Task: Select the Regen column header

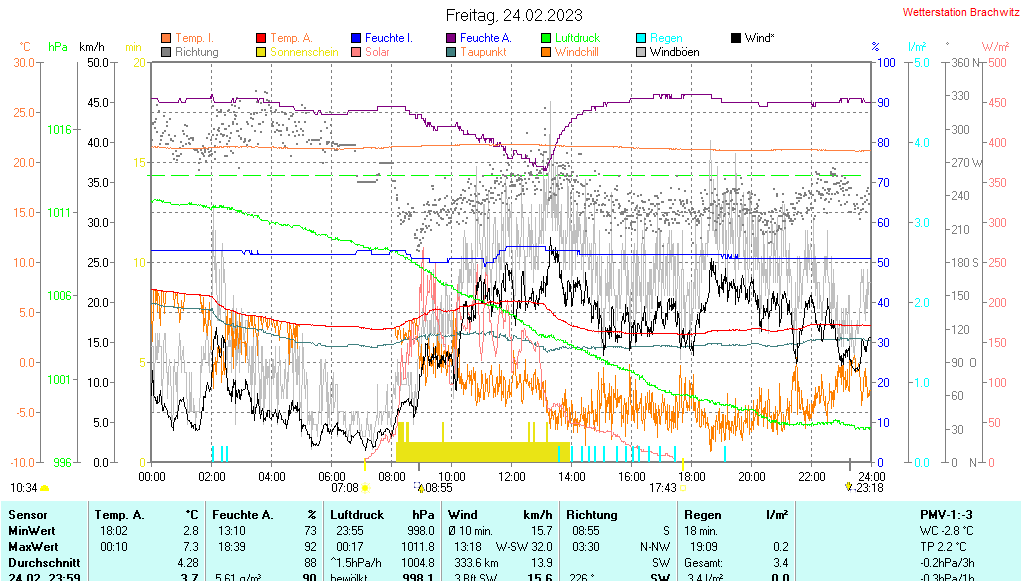Action: click(703, 514)
